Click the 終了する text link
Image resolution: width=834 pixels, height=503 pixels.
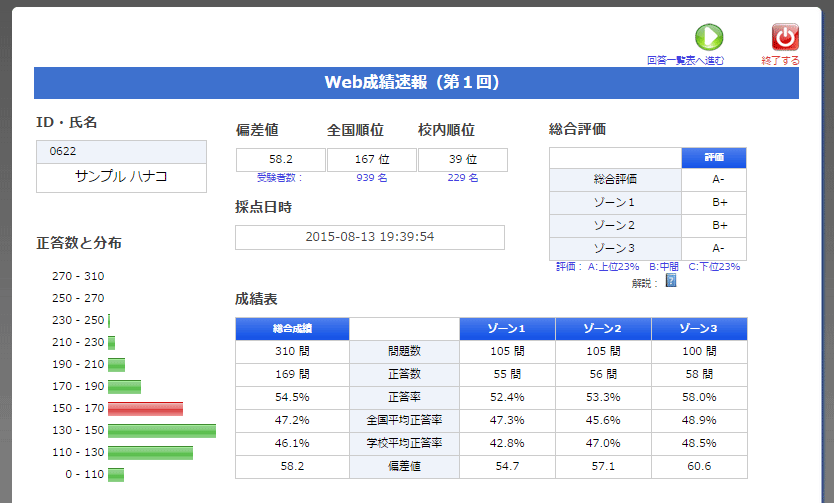[x=780, y=61]
